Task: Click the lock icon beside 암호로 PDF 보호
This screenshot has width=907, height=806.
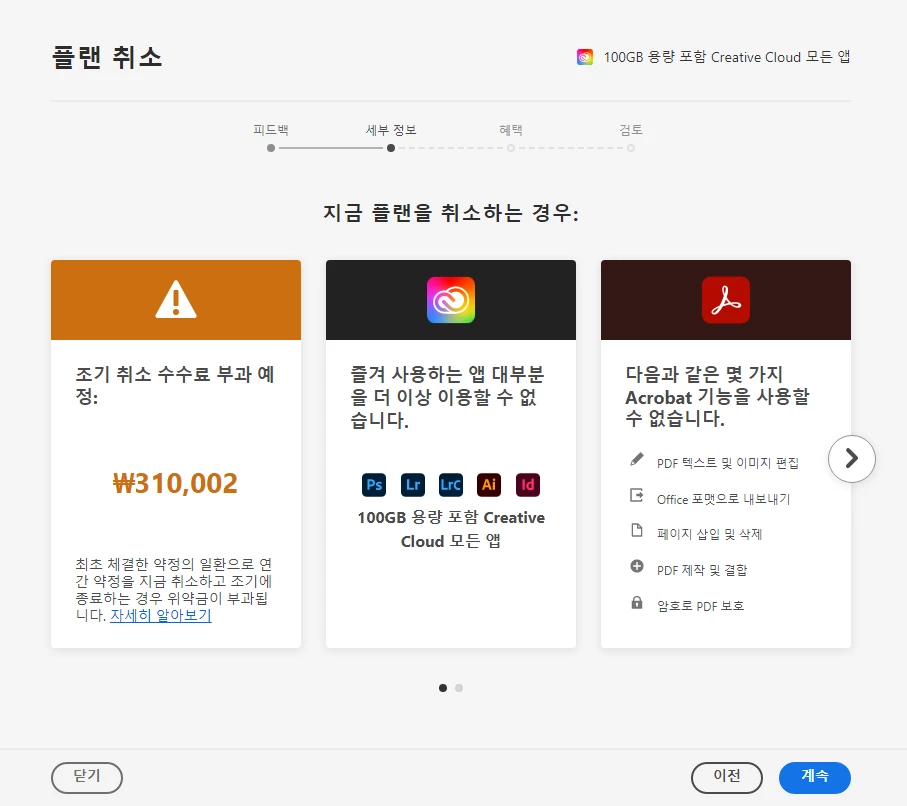Action: (x=636, y=602)
